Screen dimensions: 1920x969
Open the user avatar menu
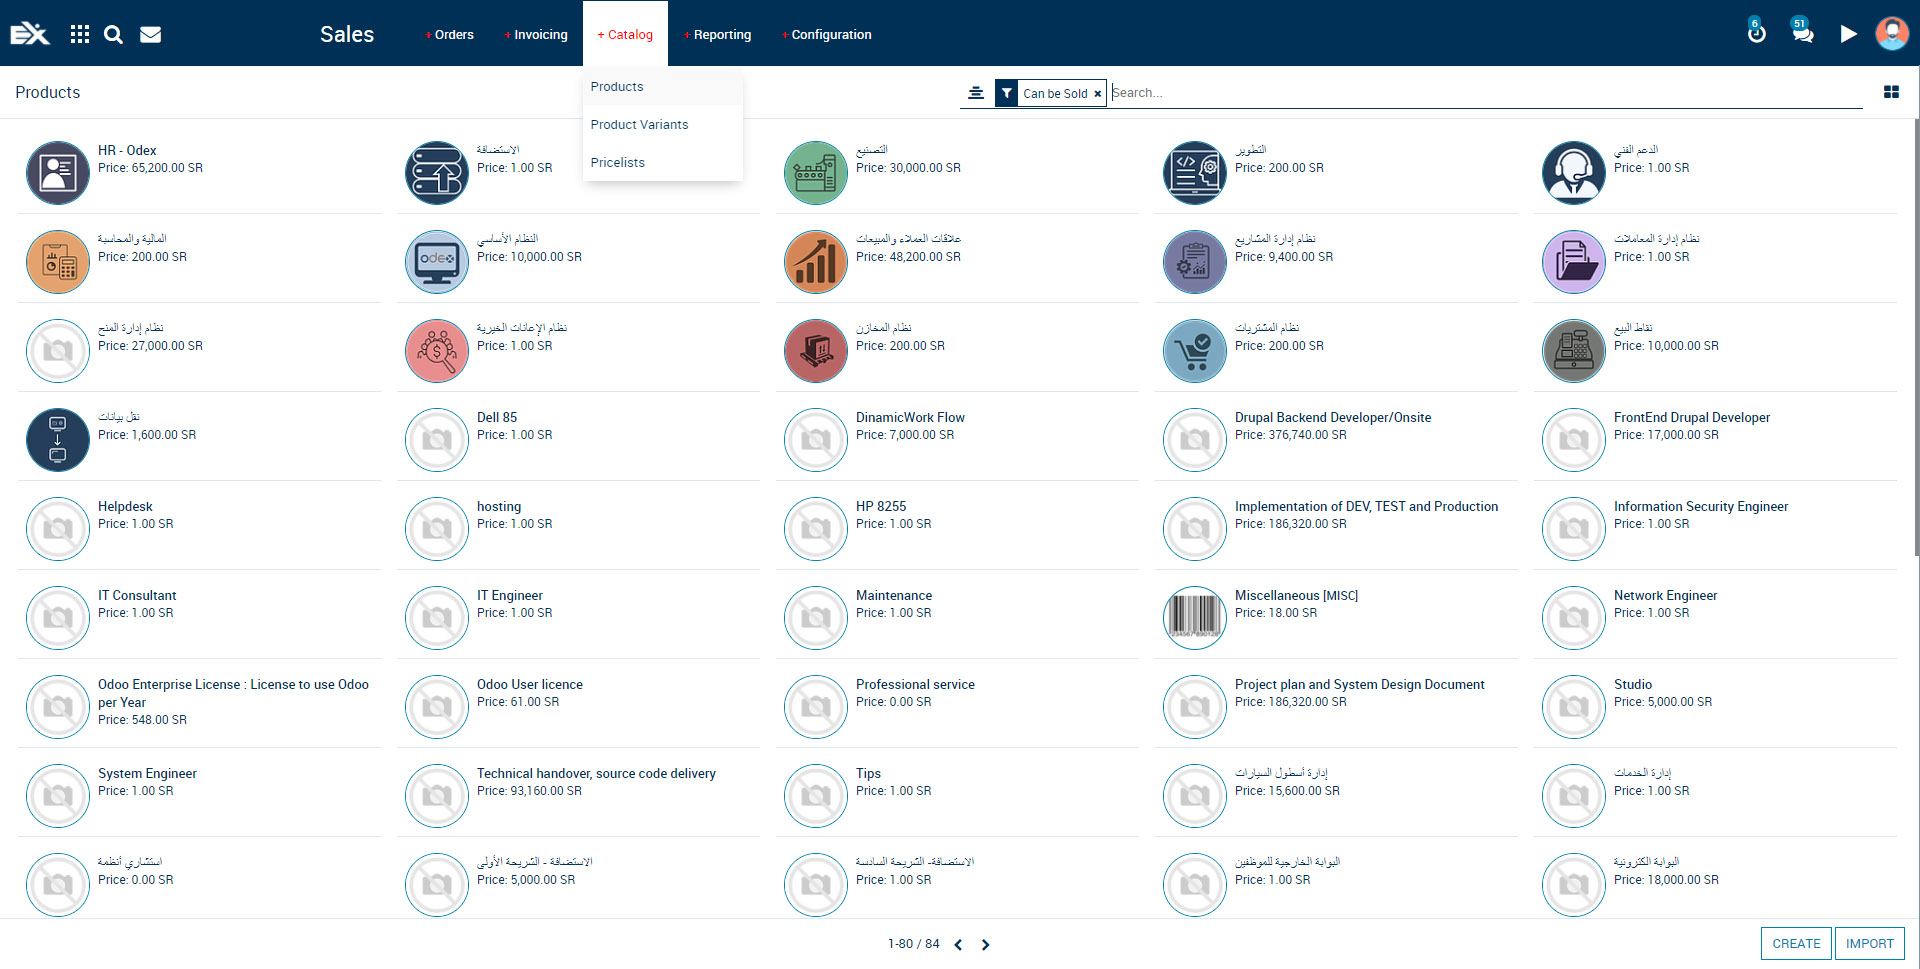(x=1892, y=33)
